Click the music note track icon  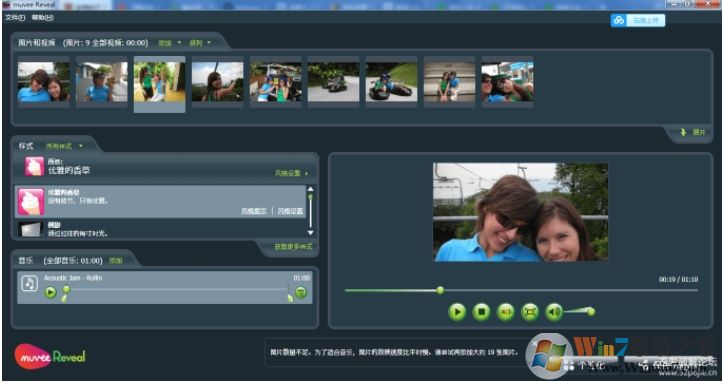[30, 283]
